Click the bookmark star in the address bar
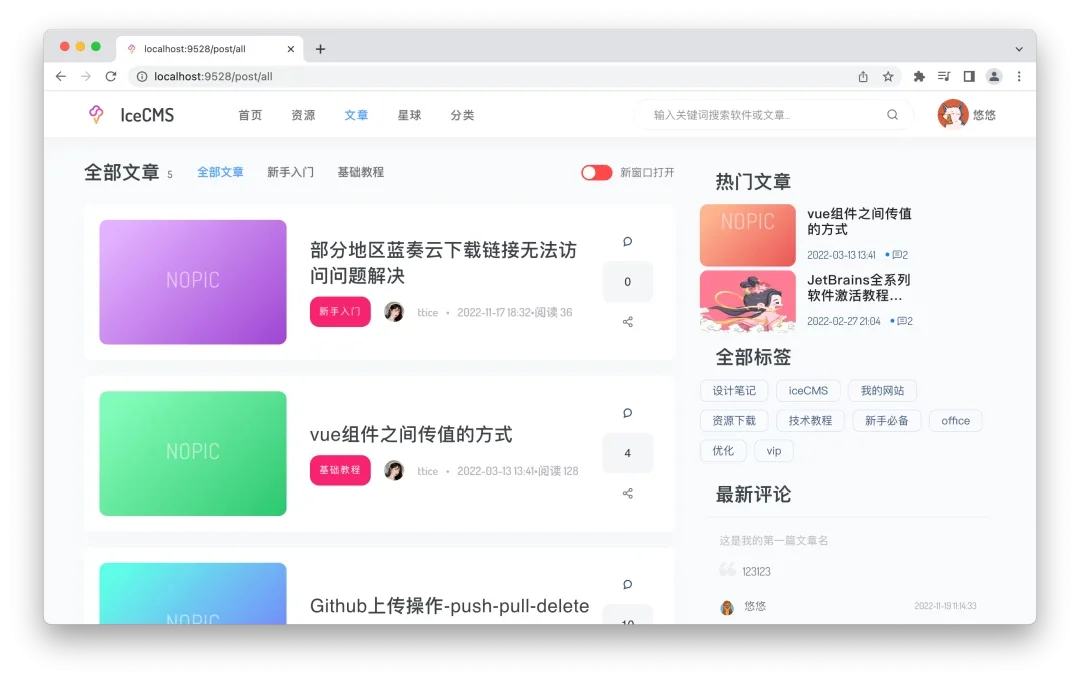Image resolution: width=1080 pixels, height=682 pixels. point(887,76)
